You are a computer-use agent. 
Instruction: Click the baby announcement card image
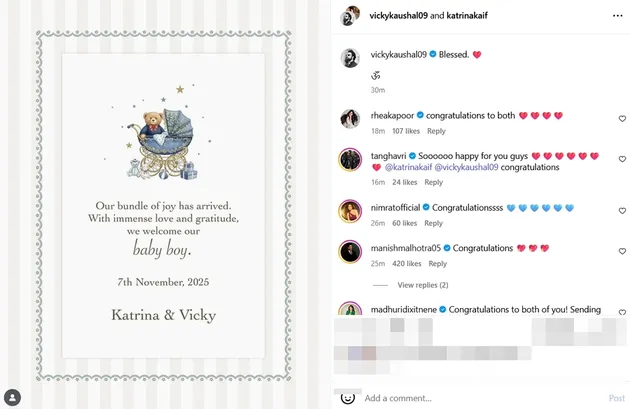(164, 205)
